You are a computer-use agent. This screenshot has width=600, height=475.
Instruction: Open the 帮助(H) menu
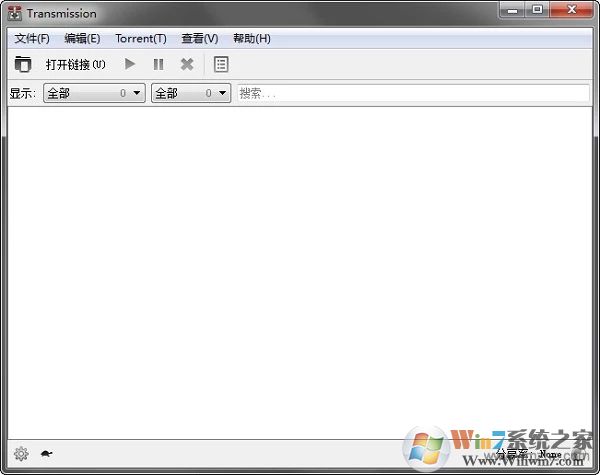pyautogui.click(x=252, y=39)
